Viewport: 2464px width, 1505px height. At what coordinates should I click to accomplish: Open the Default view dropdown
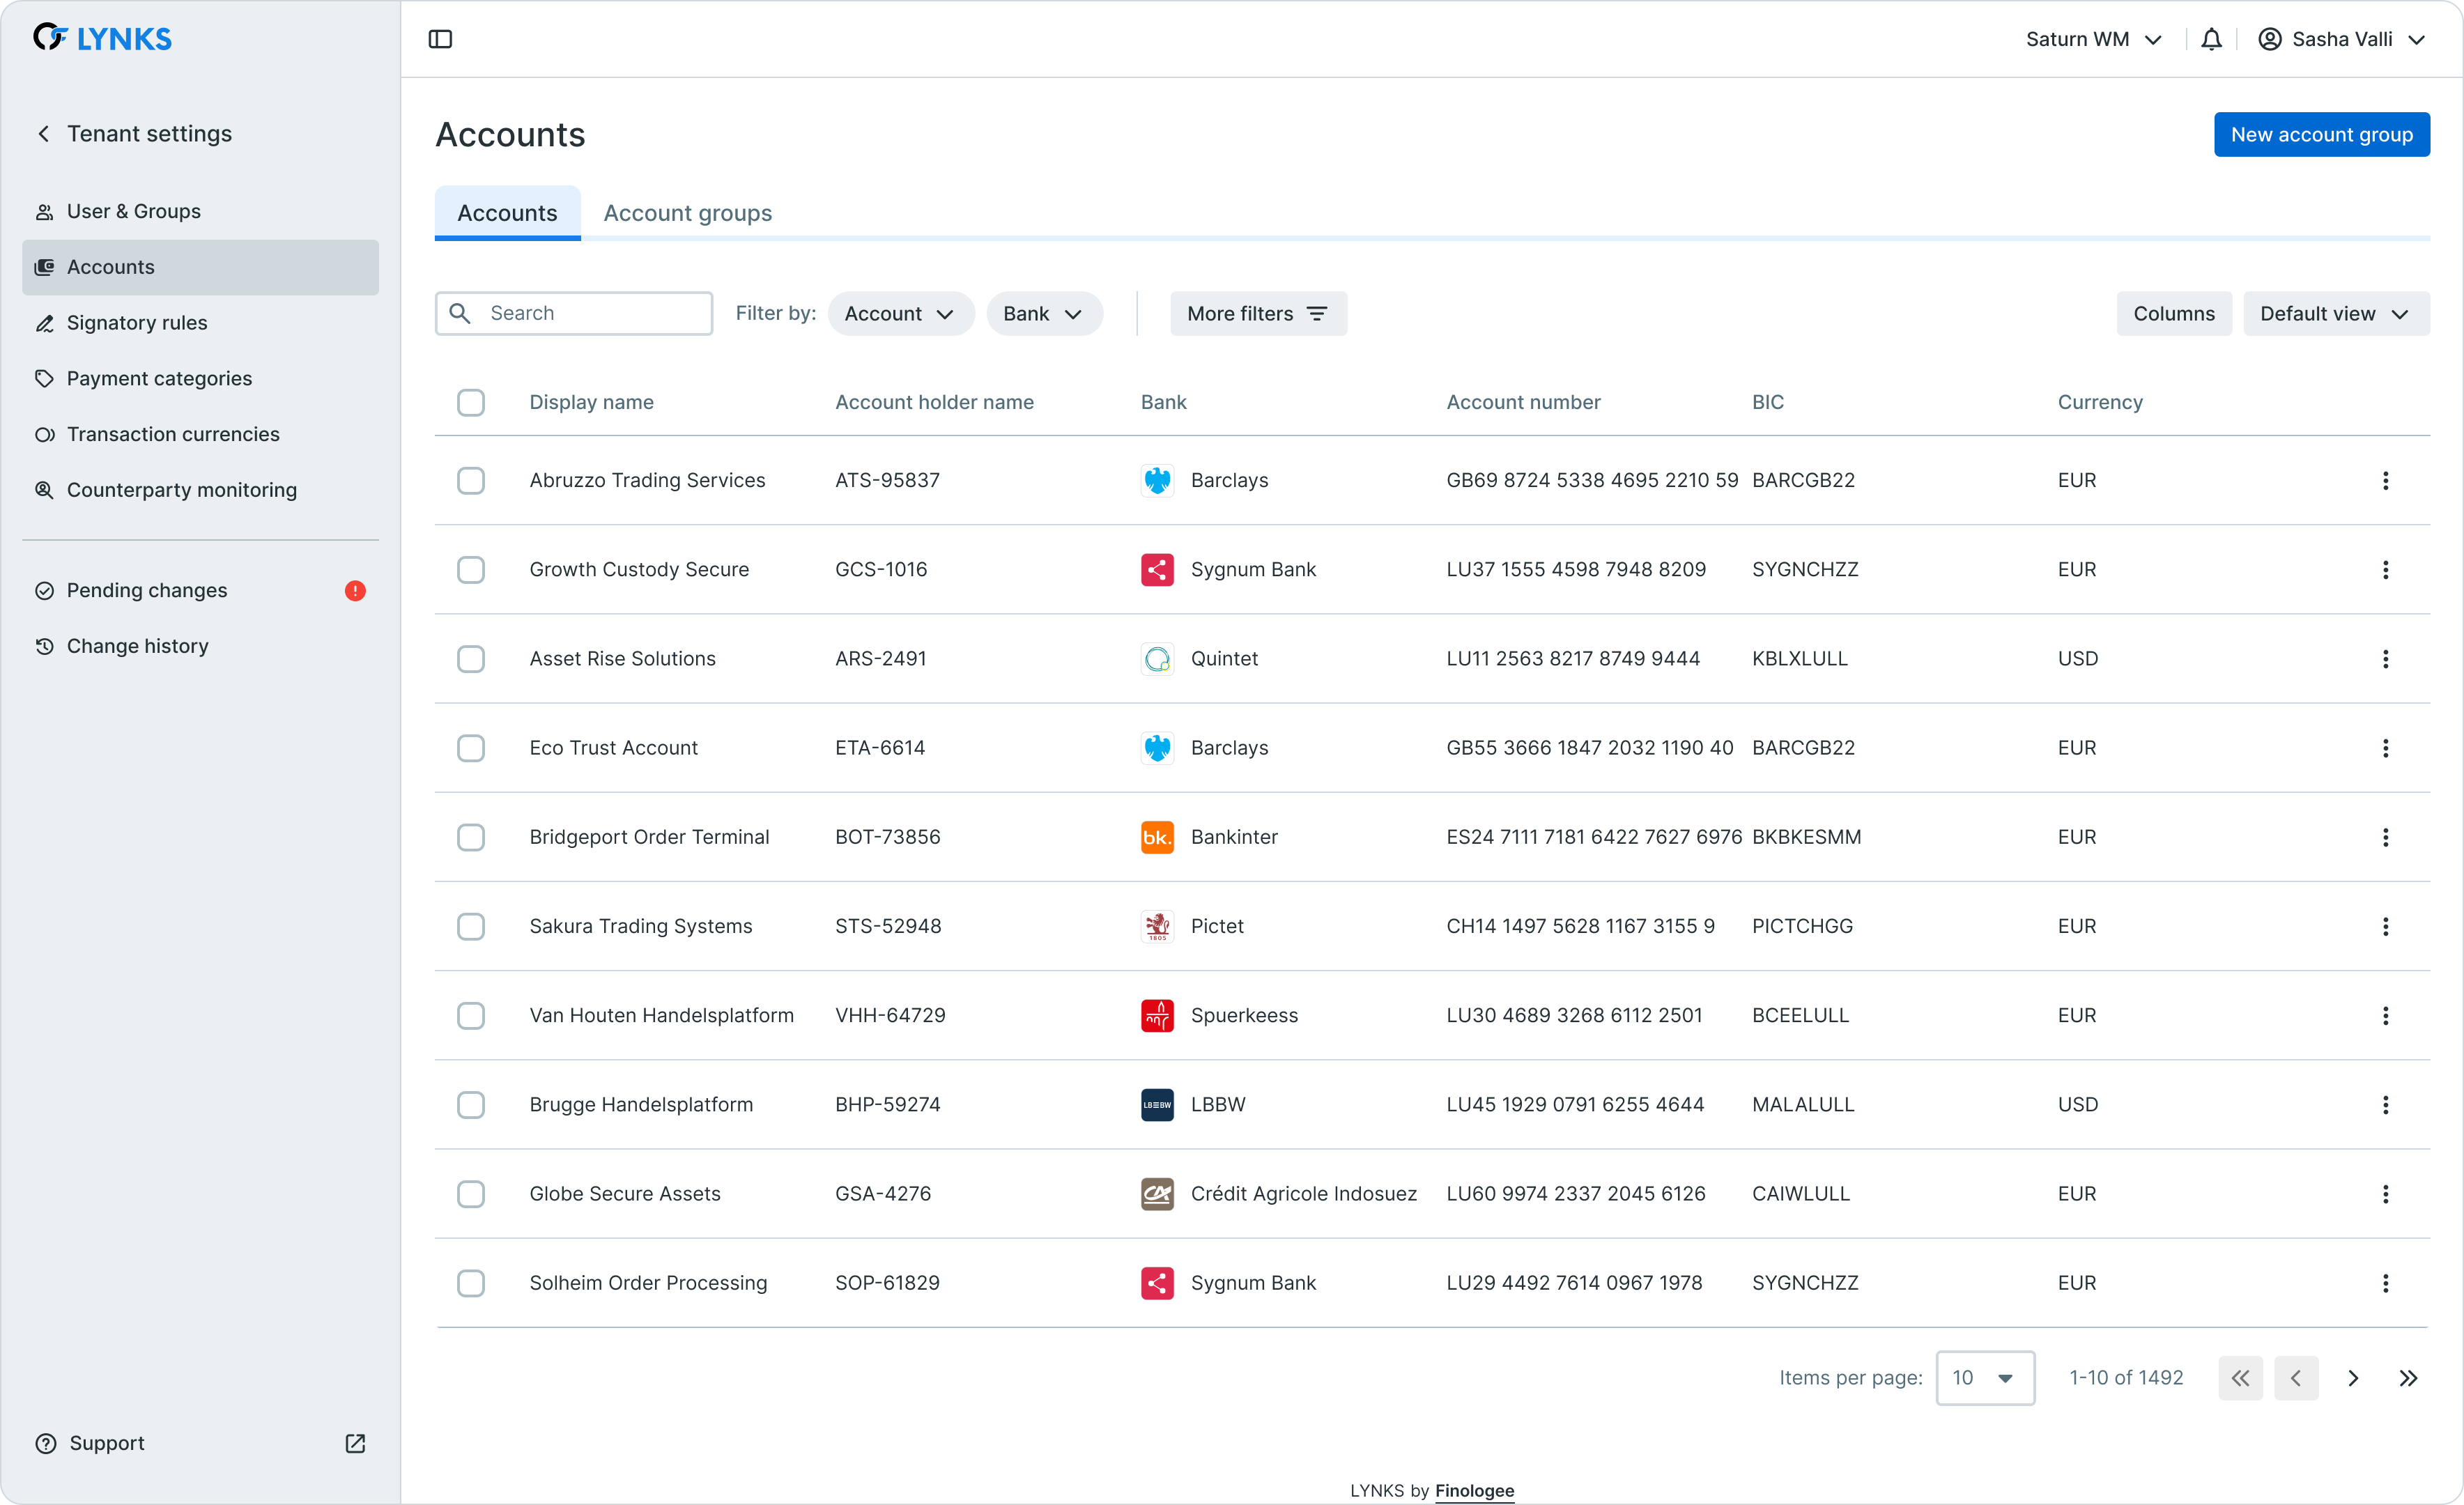[2335, 314]
